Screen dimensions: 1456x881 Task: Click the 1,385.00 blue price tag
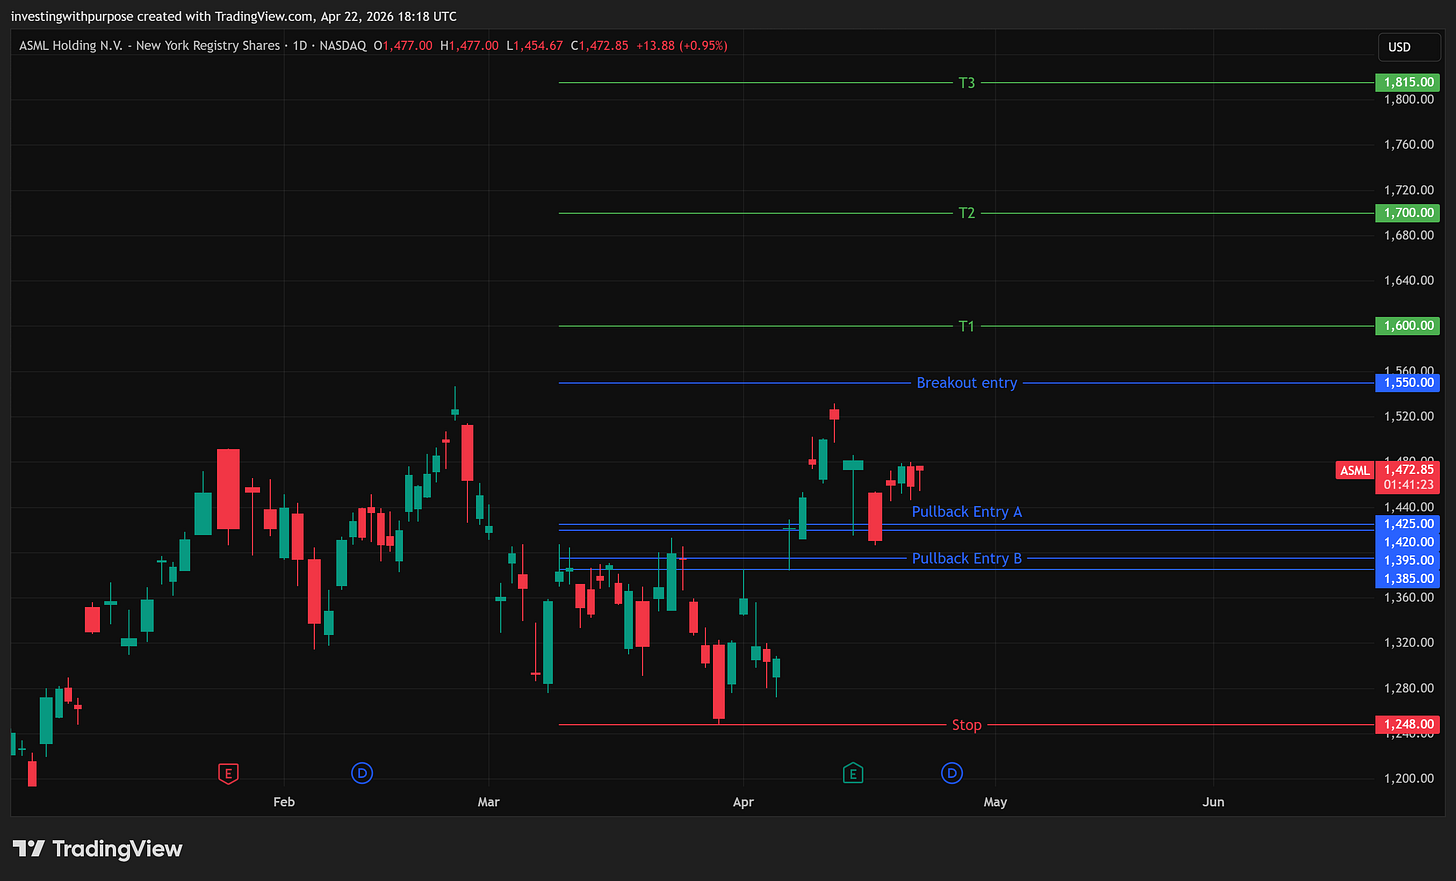pos(1408,578)
